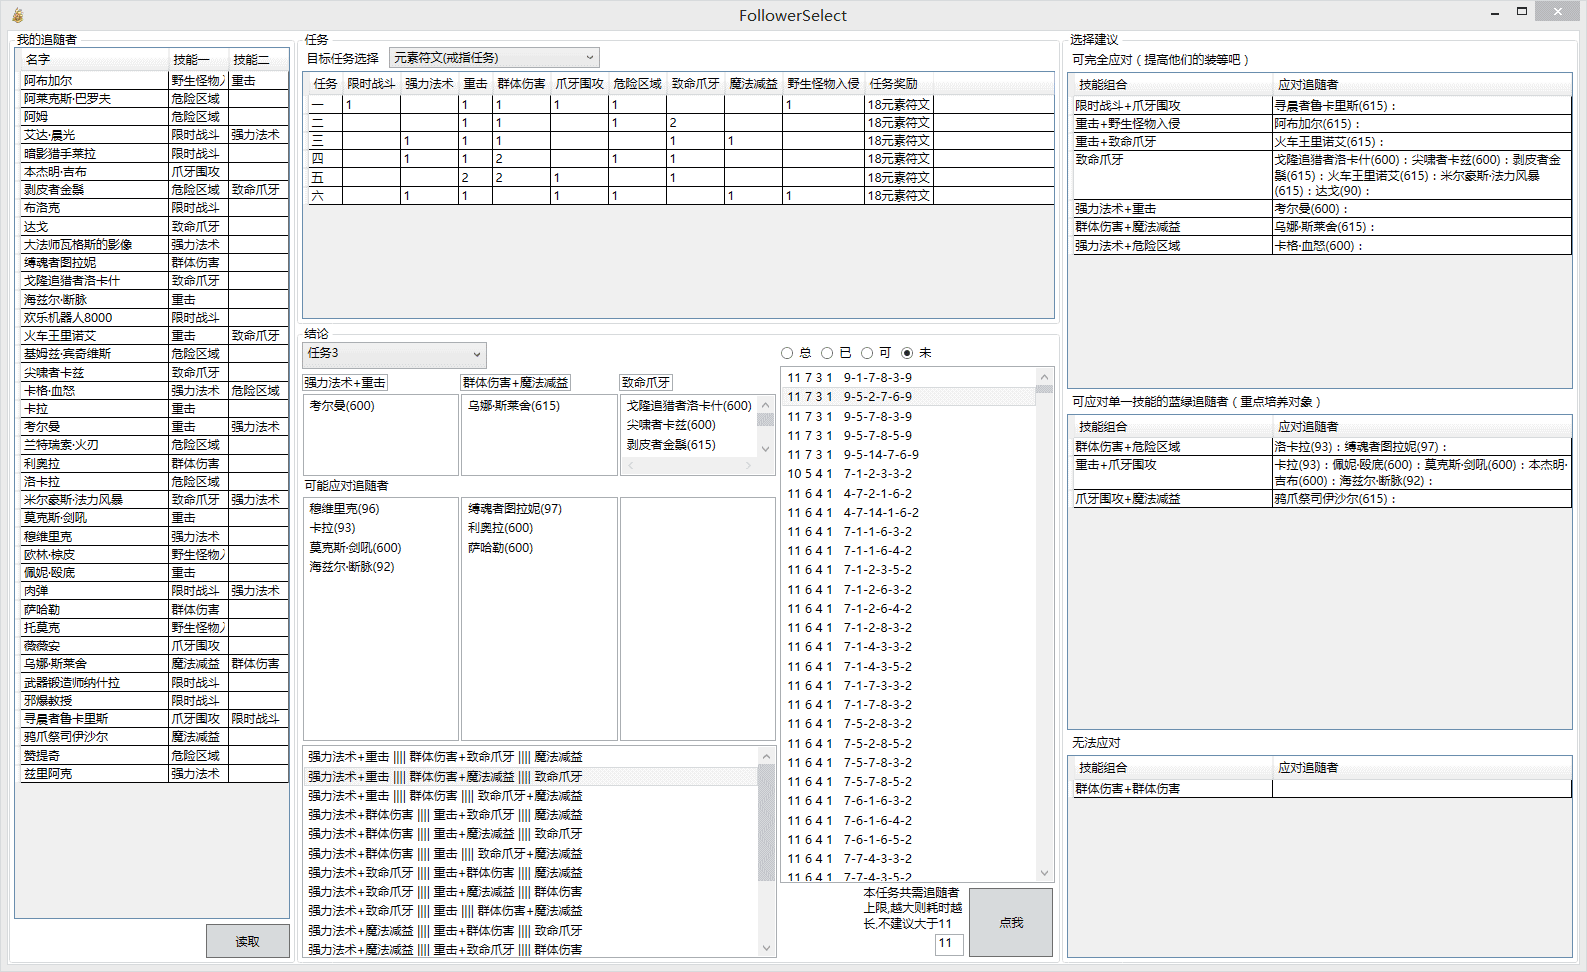Open the 任务3 conclusion dropdown

point(394,354)
